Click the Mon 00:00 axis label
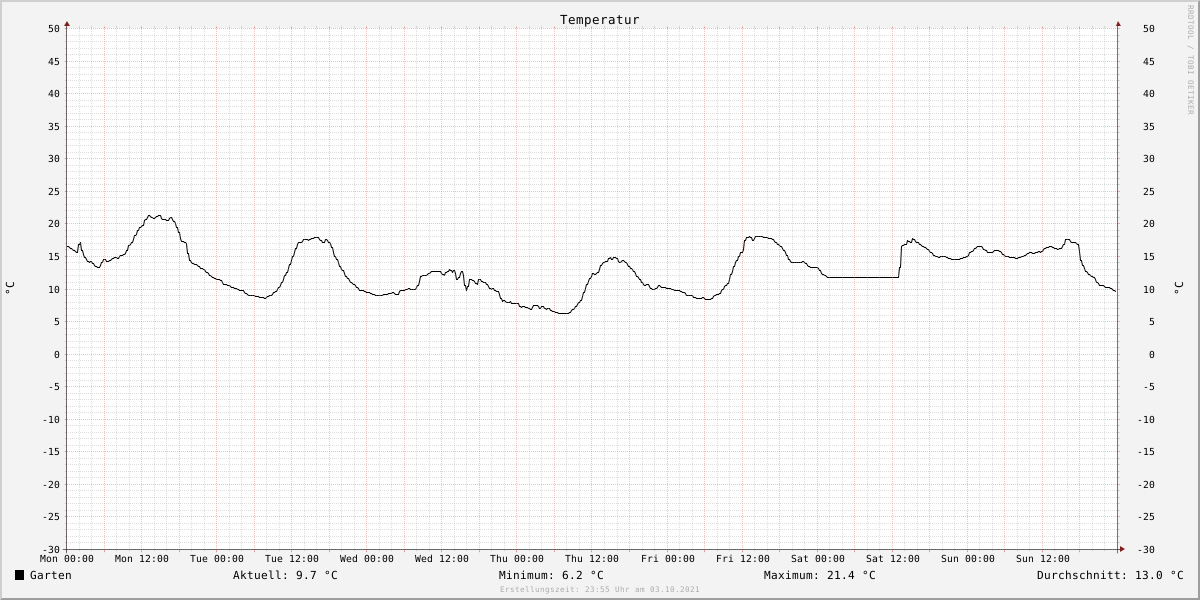The height and width of the screenshot is (600, 1200). click(x=67, y=559)
